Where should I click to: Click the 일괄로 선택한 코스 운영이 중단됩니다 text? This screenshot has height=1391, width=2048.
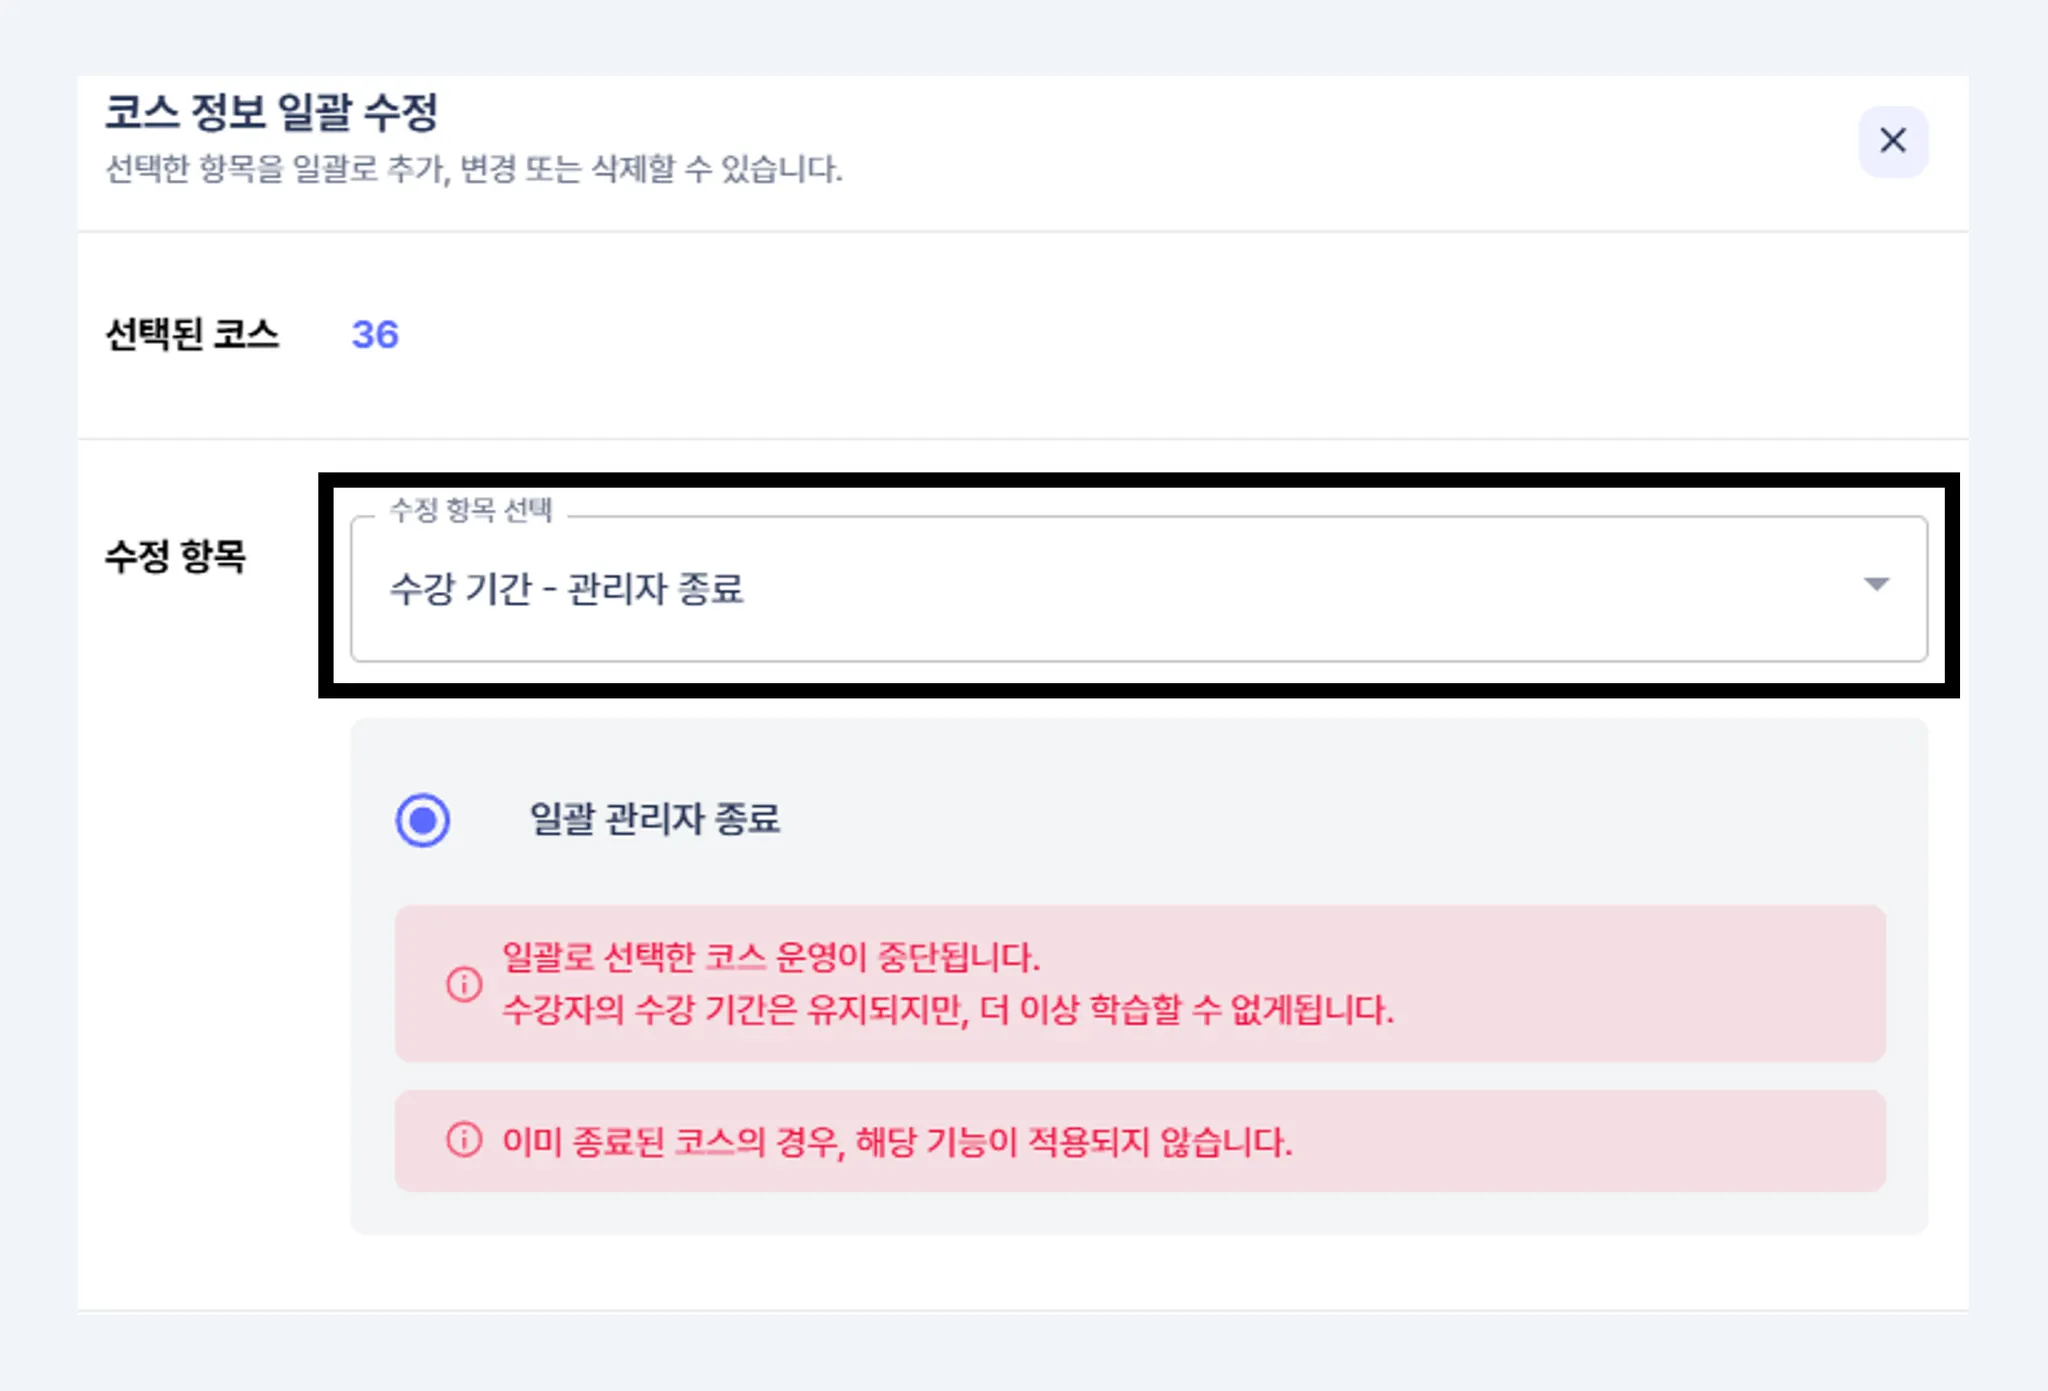pyautogui.click(x=770, y=957)
